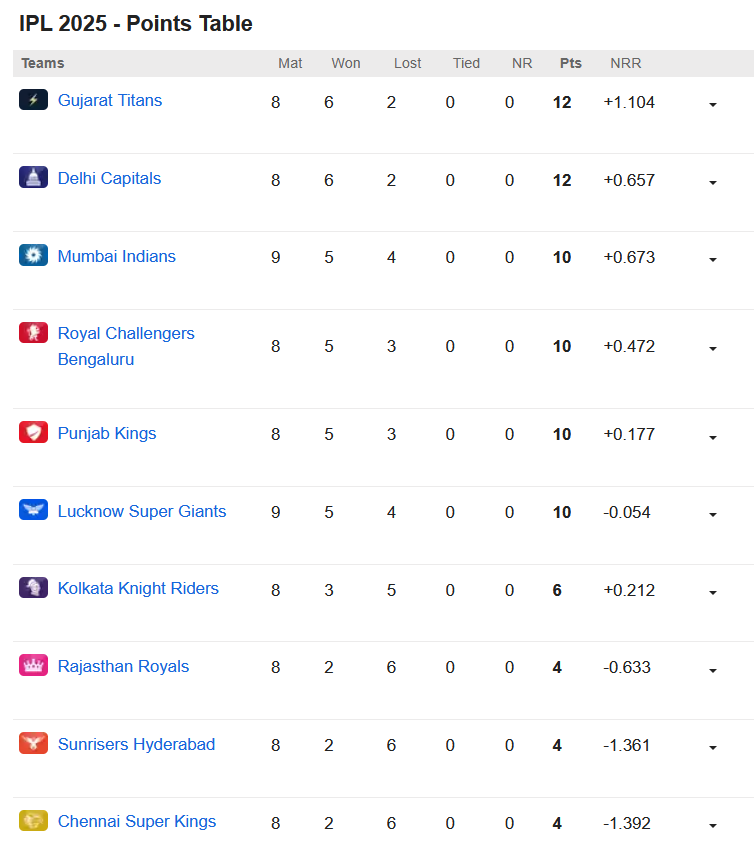Click the Kolkata Knight Riders logo

pos(33,587)
